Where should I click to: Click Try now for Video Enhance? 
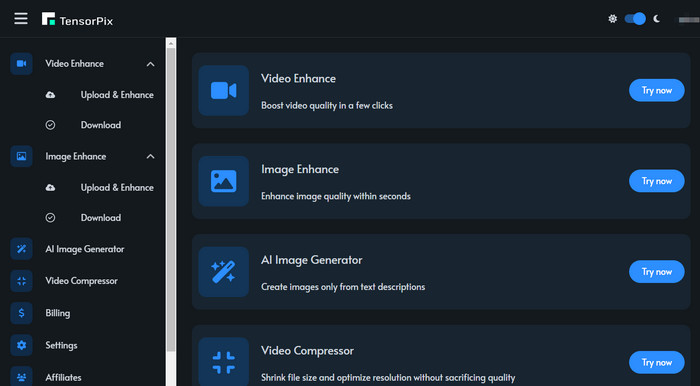(x=657, y=90)
